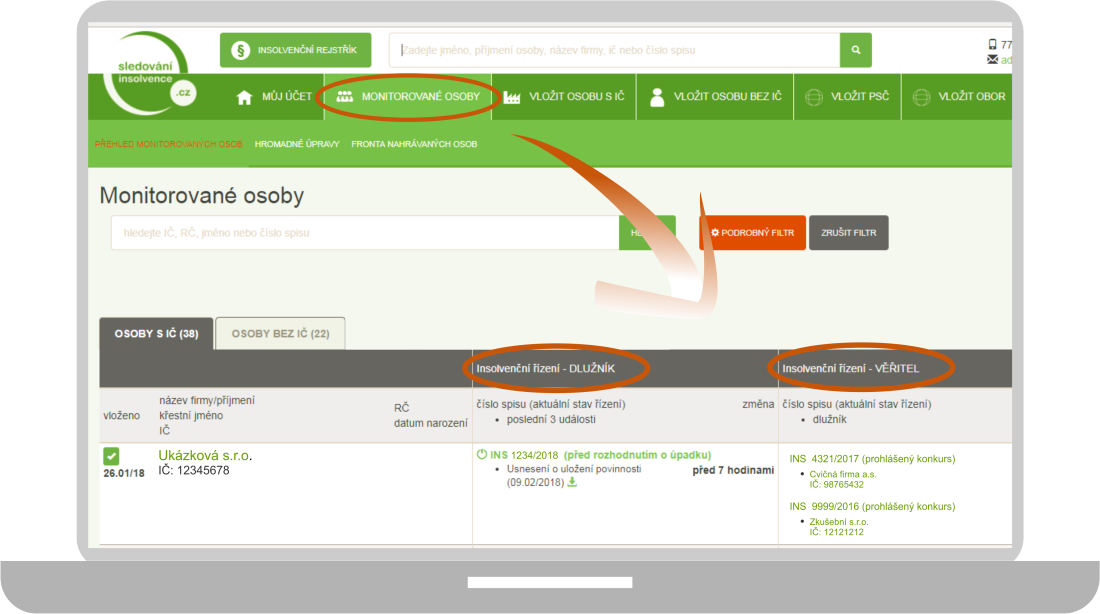This screenshot has height=614, width=1100.
Task: Download the Usnesení document via green arrow
Action: [x=572, y=482]
